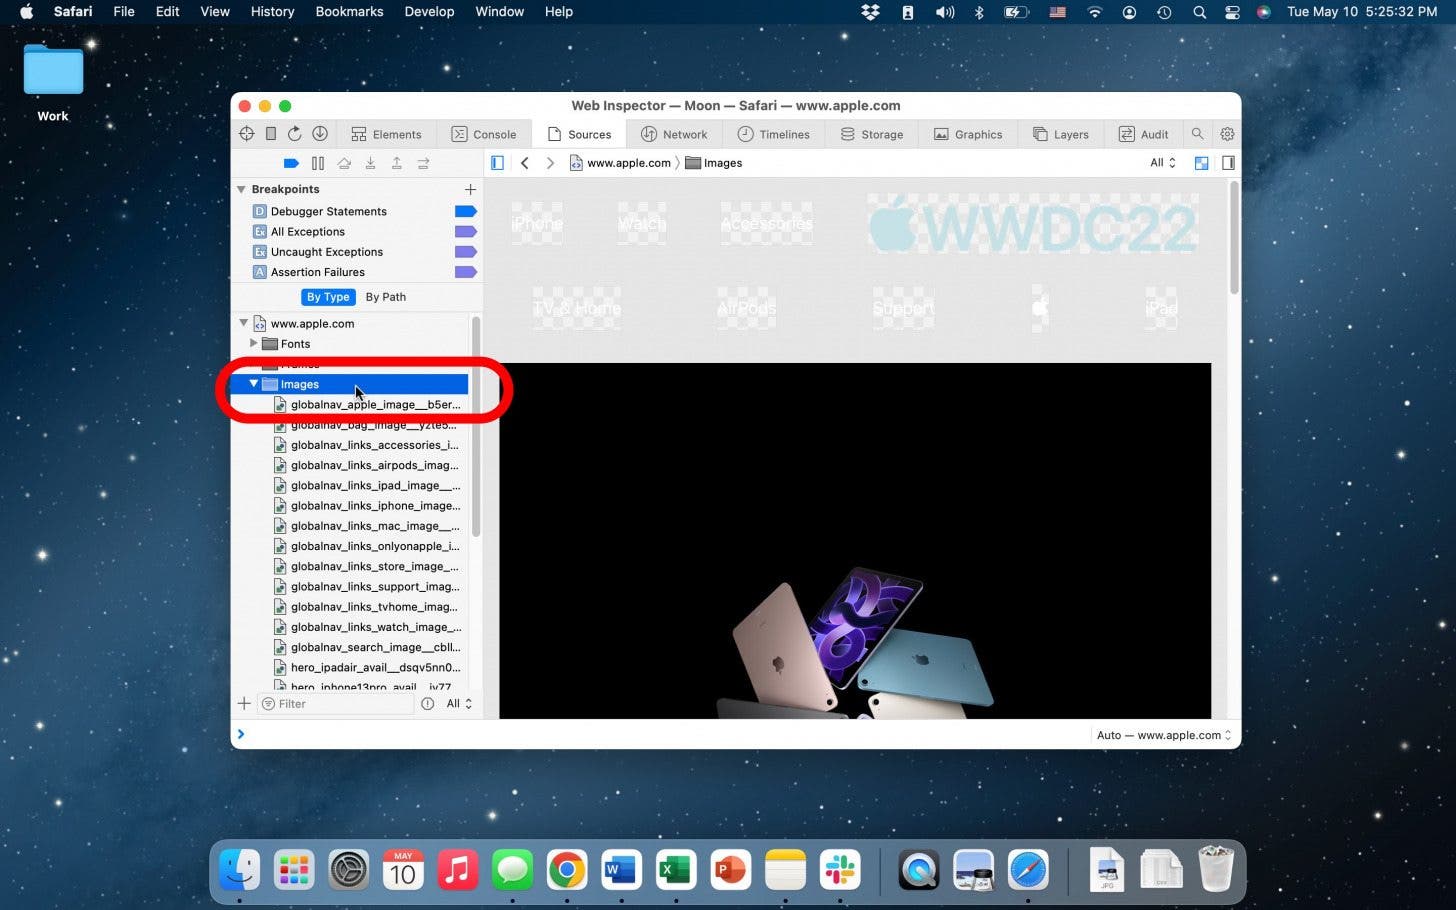Screen dimensions: 1456x910
Task: Click the step next debugger icon
Action: click(423, 163)
